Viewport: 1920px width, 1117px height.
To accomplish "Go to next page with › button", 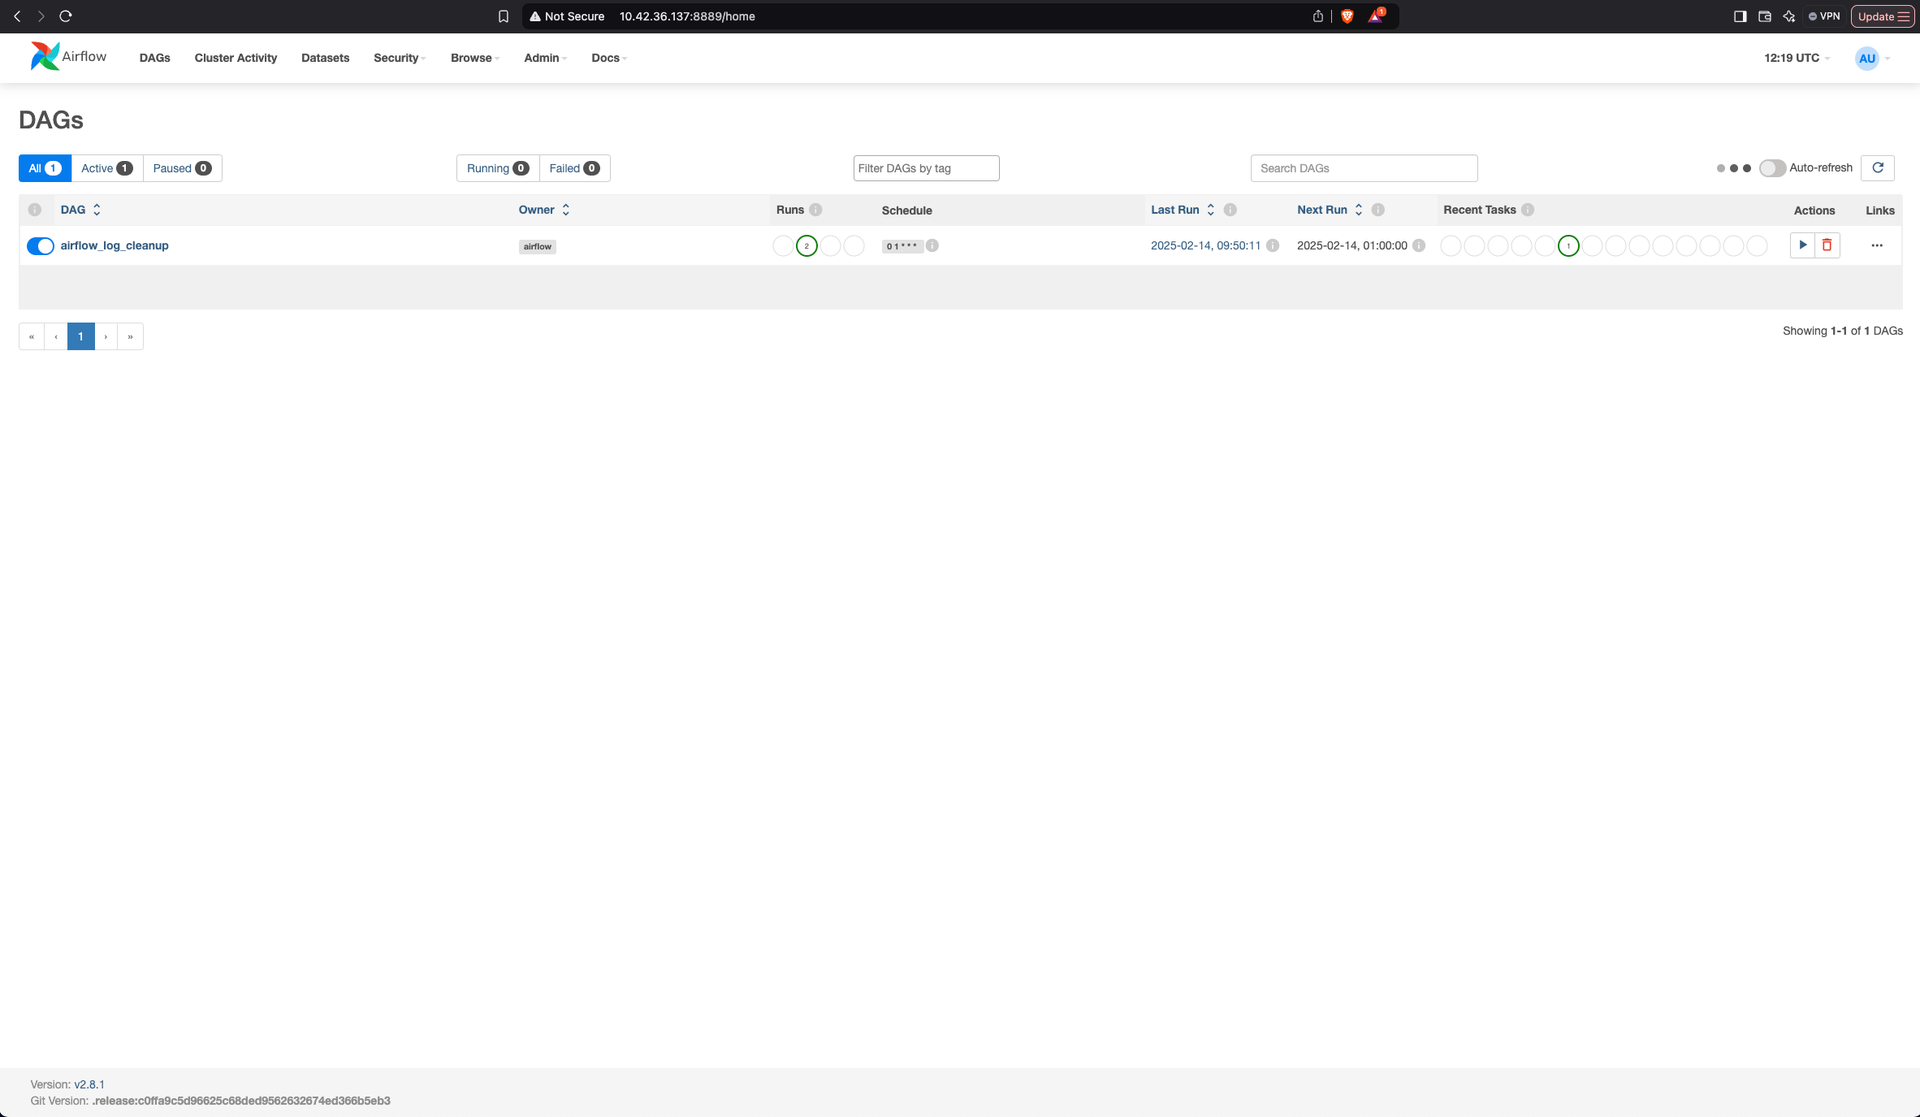I will [x=106, y=336].
